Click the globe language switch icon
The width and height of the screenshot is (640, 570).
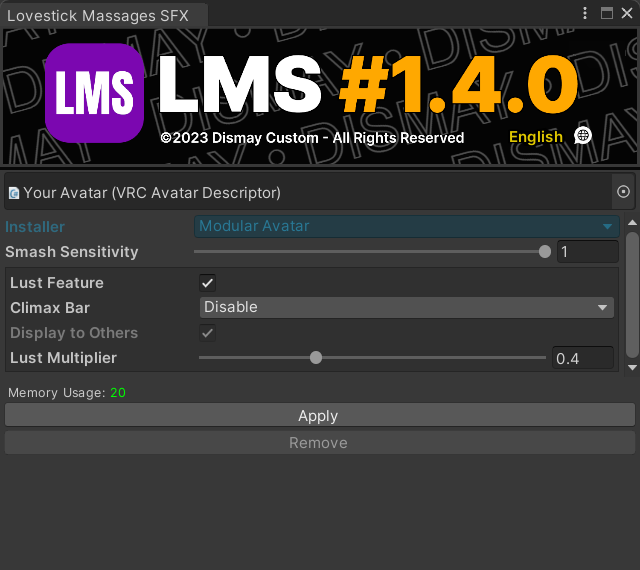tap(582, 136)
